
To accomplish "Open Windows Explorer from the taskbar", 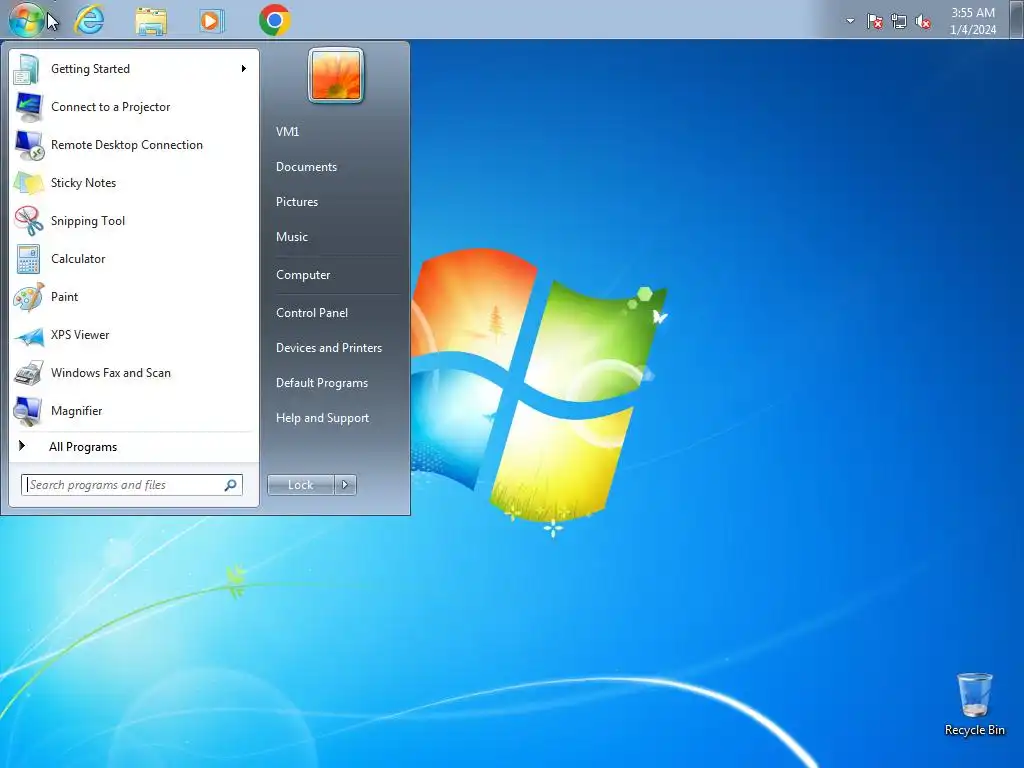I will pyautogui.click(x=151, y=21).
